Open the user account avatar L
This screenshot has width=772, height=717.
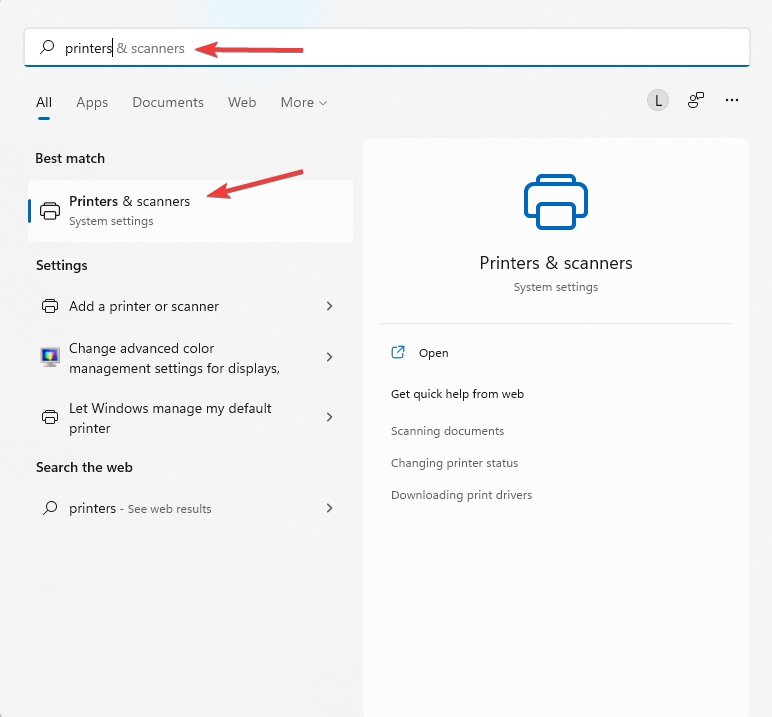pyautogui.click(x=658, y=100)
